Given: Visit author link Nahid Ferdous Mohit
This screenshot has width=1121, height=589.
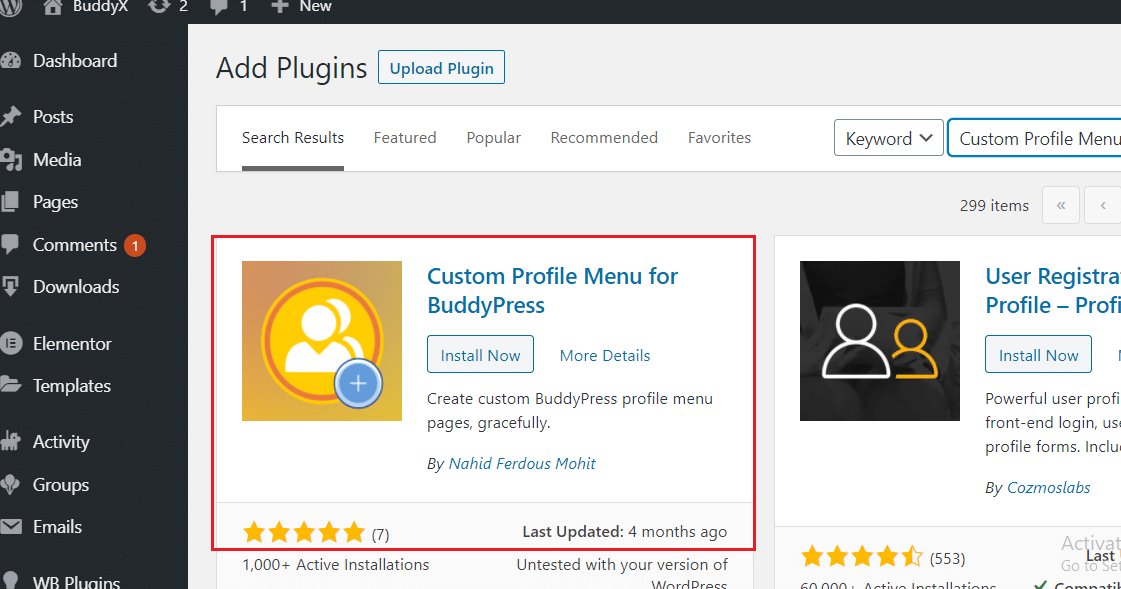Looking at the screenshot, I should (x=522, y=463).
